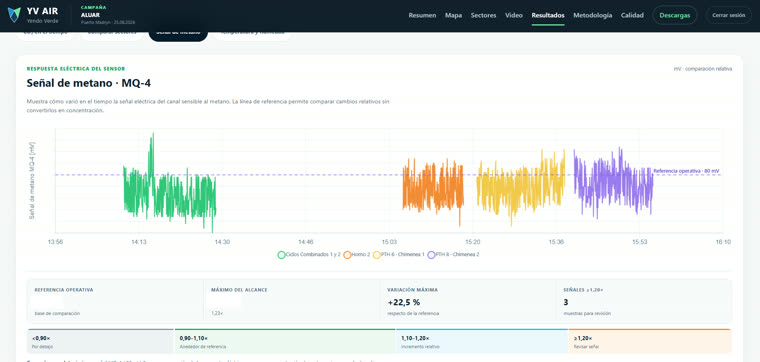The height and width of the screenshot is (362, 760).
Task: Toggle Ciclos Combinados 1 y 2 legend series
Action: (x=309, y=254)
